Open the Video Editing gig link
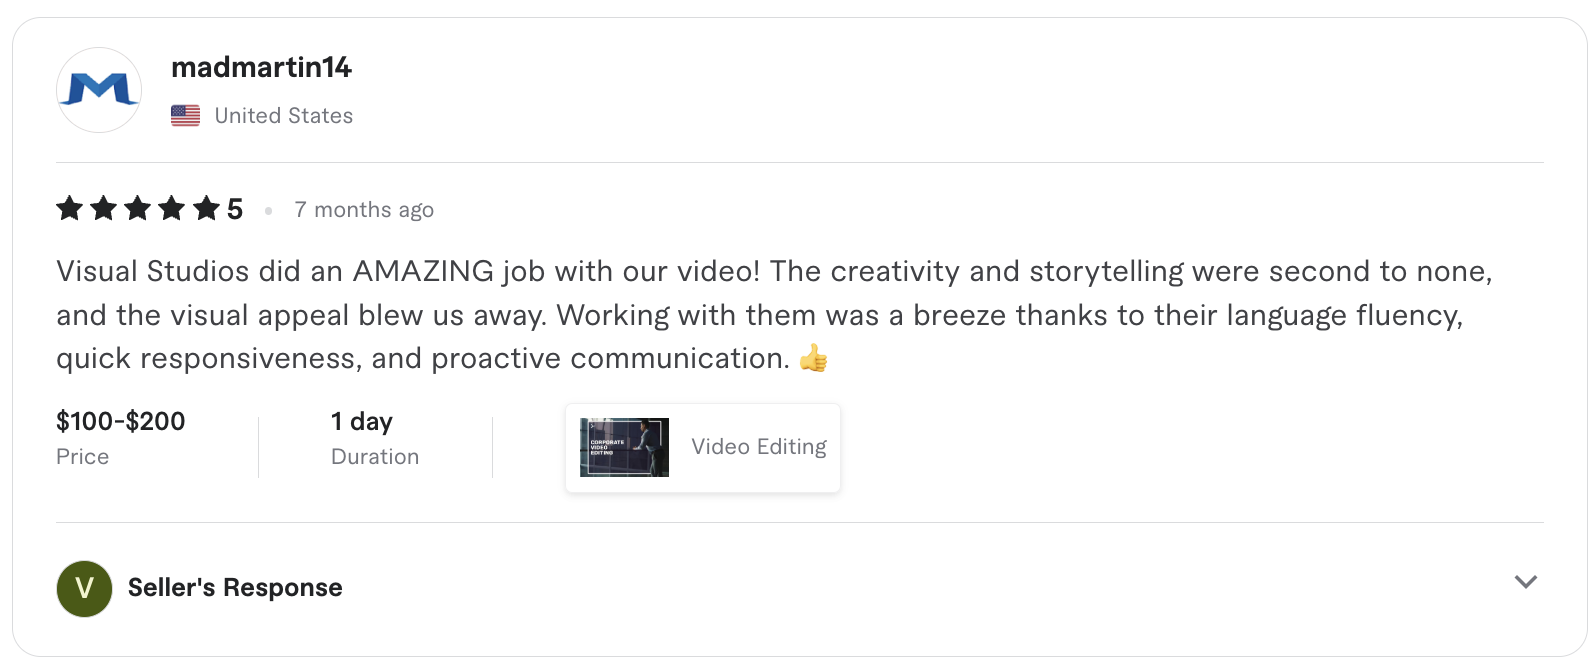Image resolution: width=1595 pixels, height=665 pixels. pos(759,447)
